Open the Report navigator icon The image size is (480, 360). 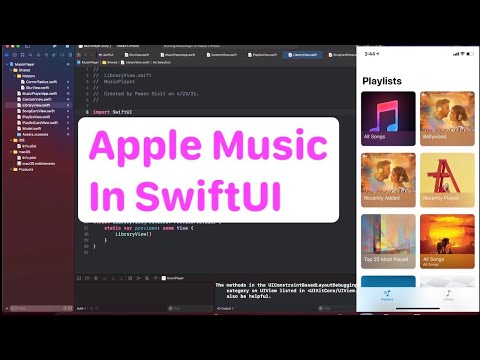(70, 55)
